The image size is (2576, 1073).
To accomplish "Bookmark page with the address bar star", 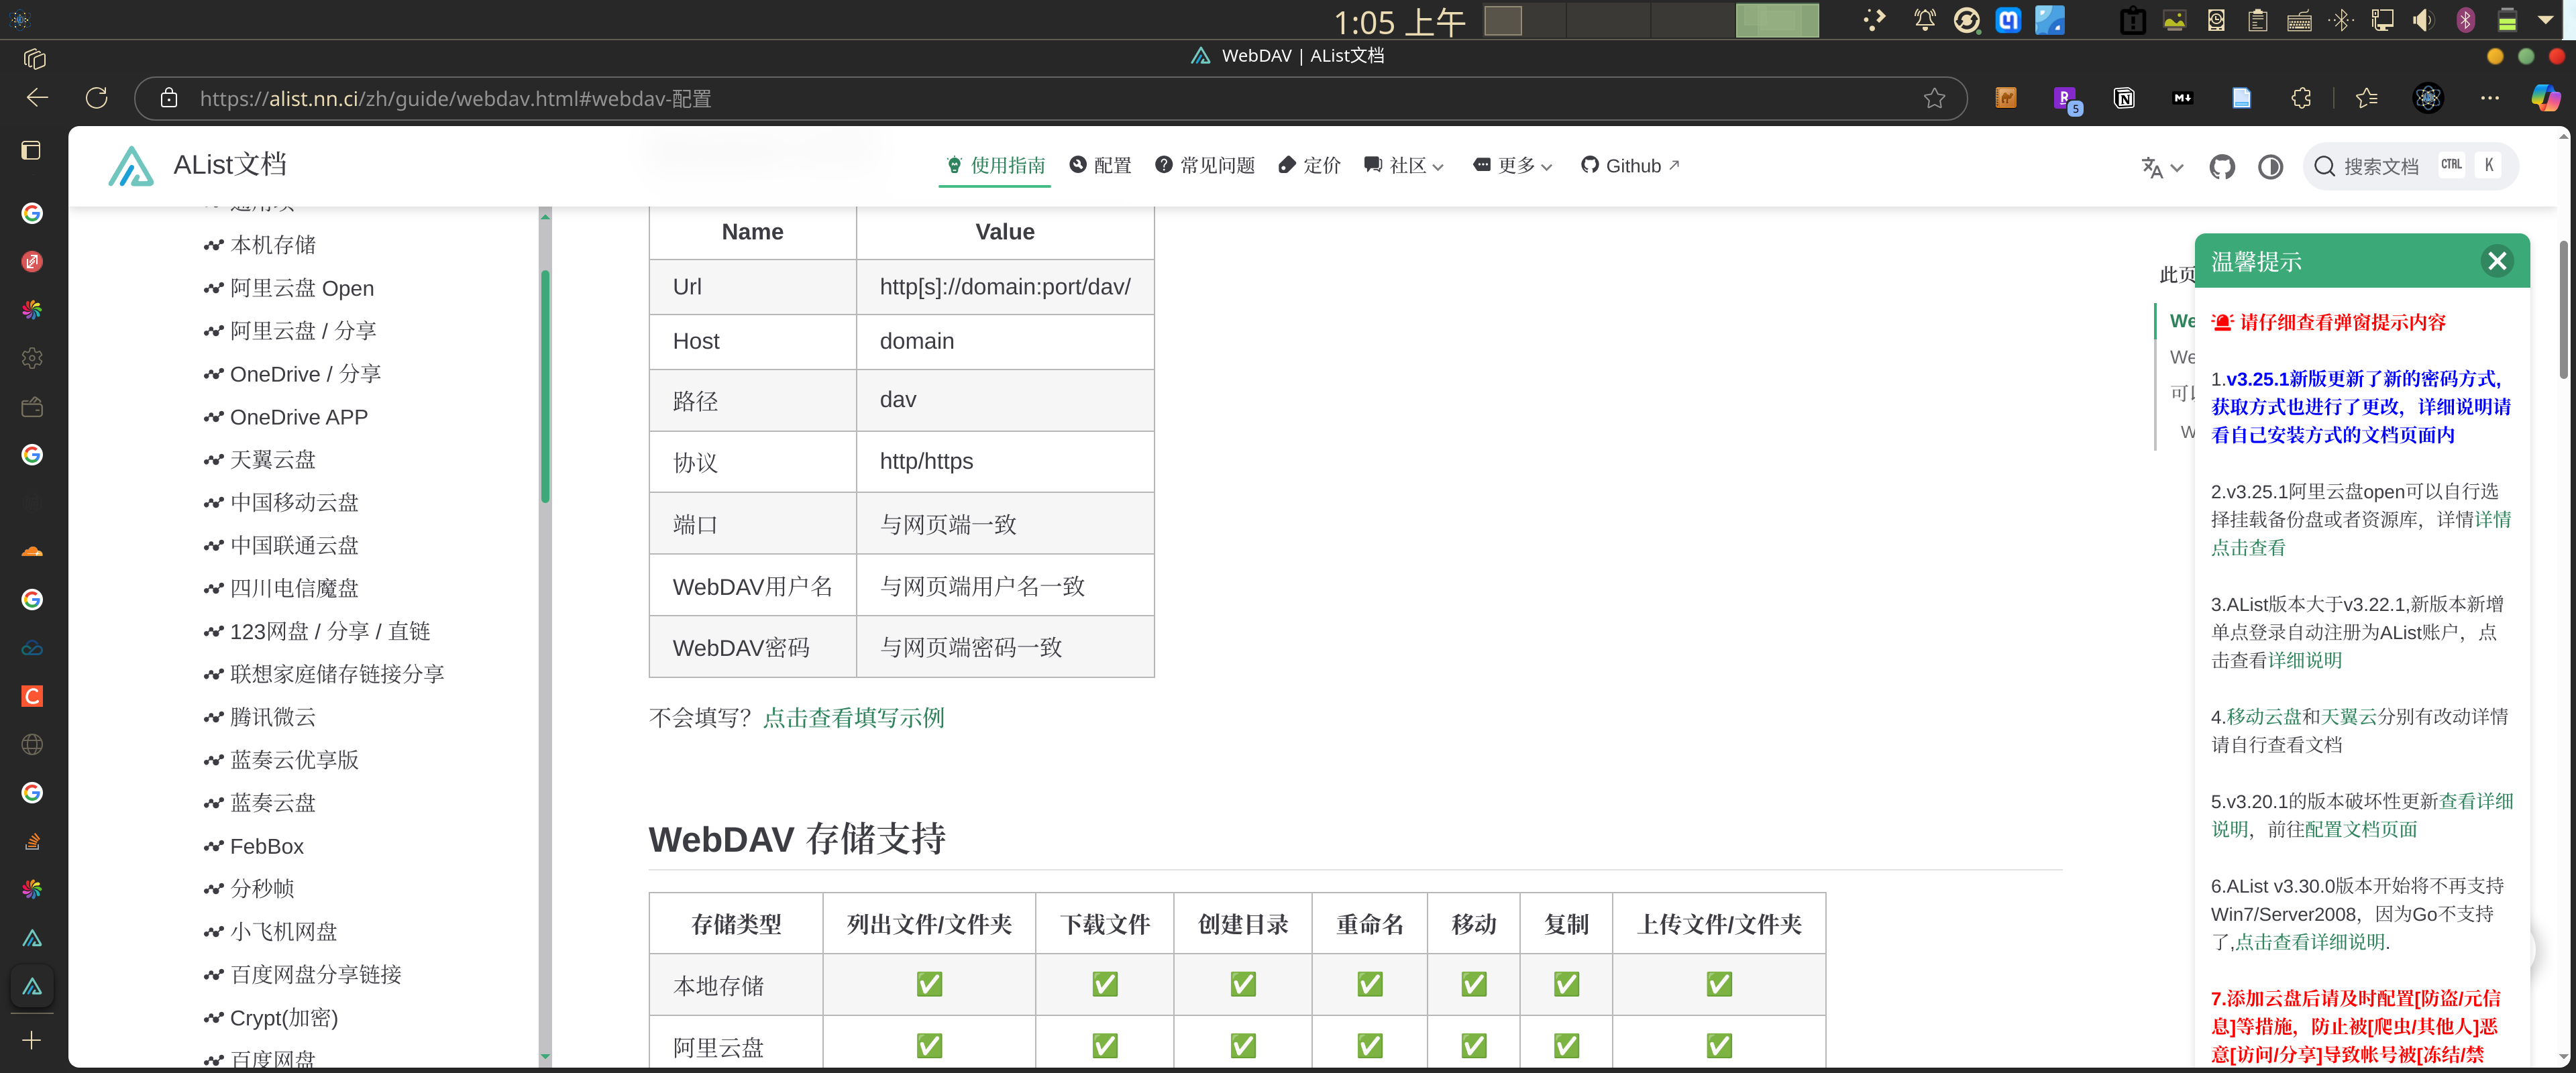I will coord(1934,98).
